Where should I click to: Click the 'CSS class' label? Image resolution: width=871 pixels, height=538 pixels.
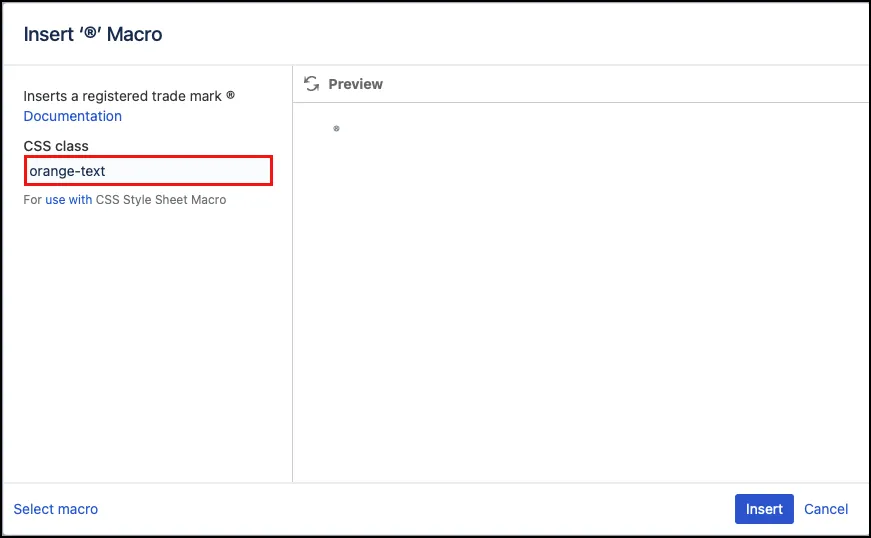(56, 146)
